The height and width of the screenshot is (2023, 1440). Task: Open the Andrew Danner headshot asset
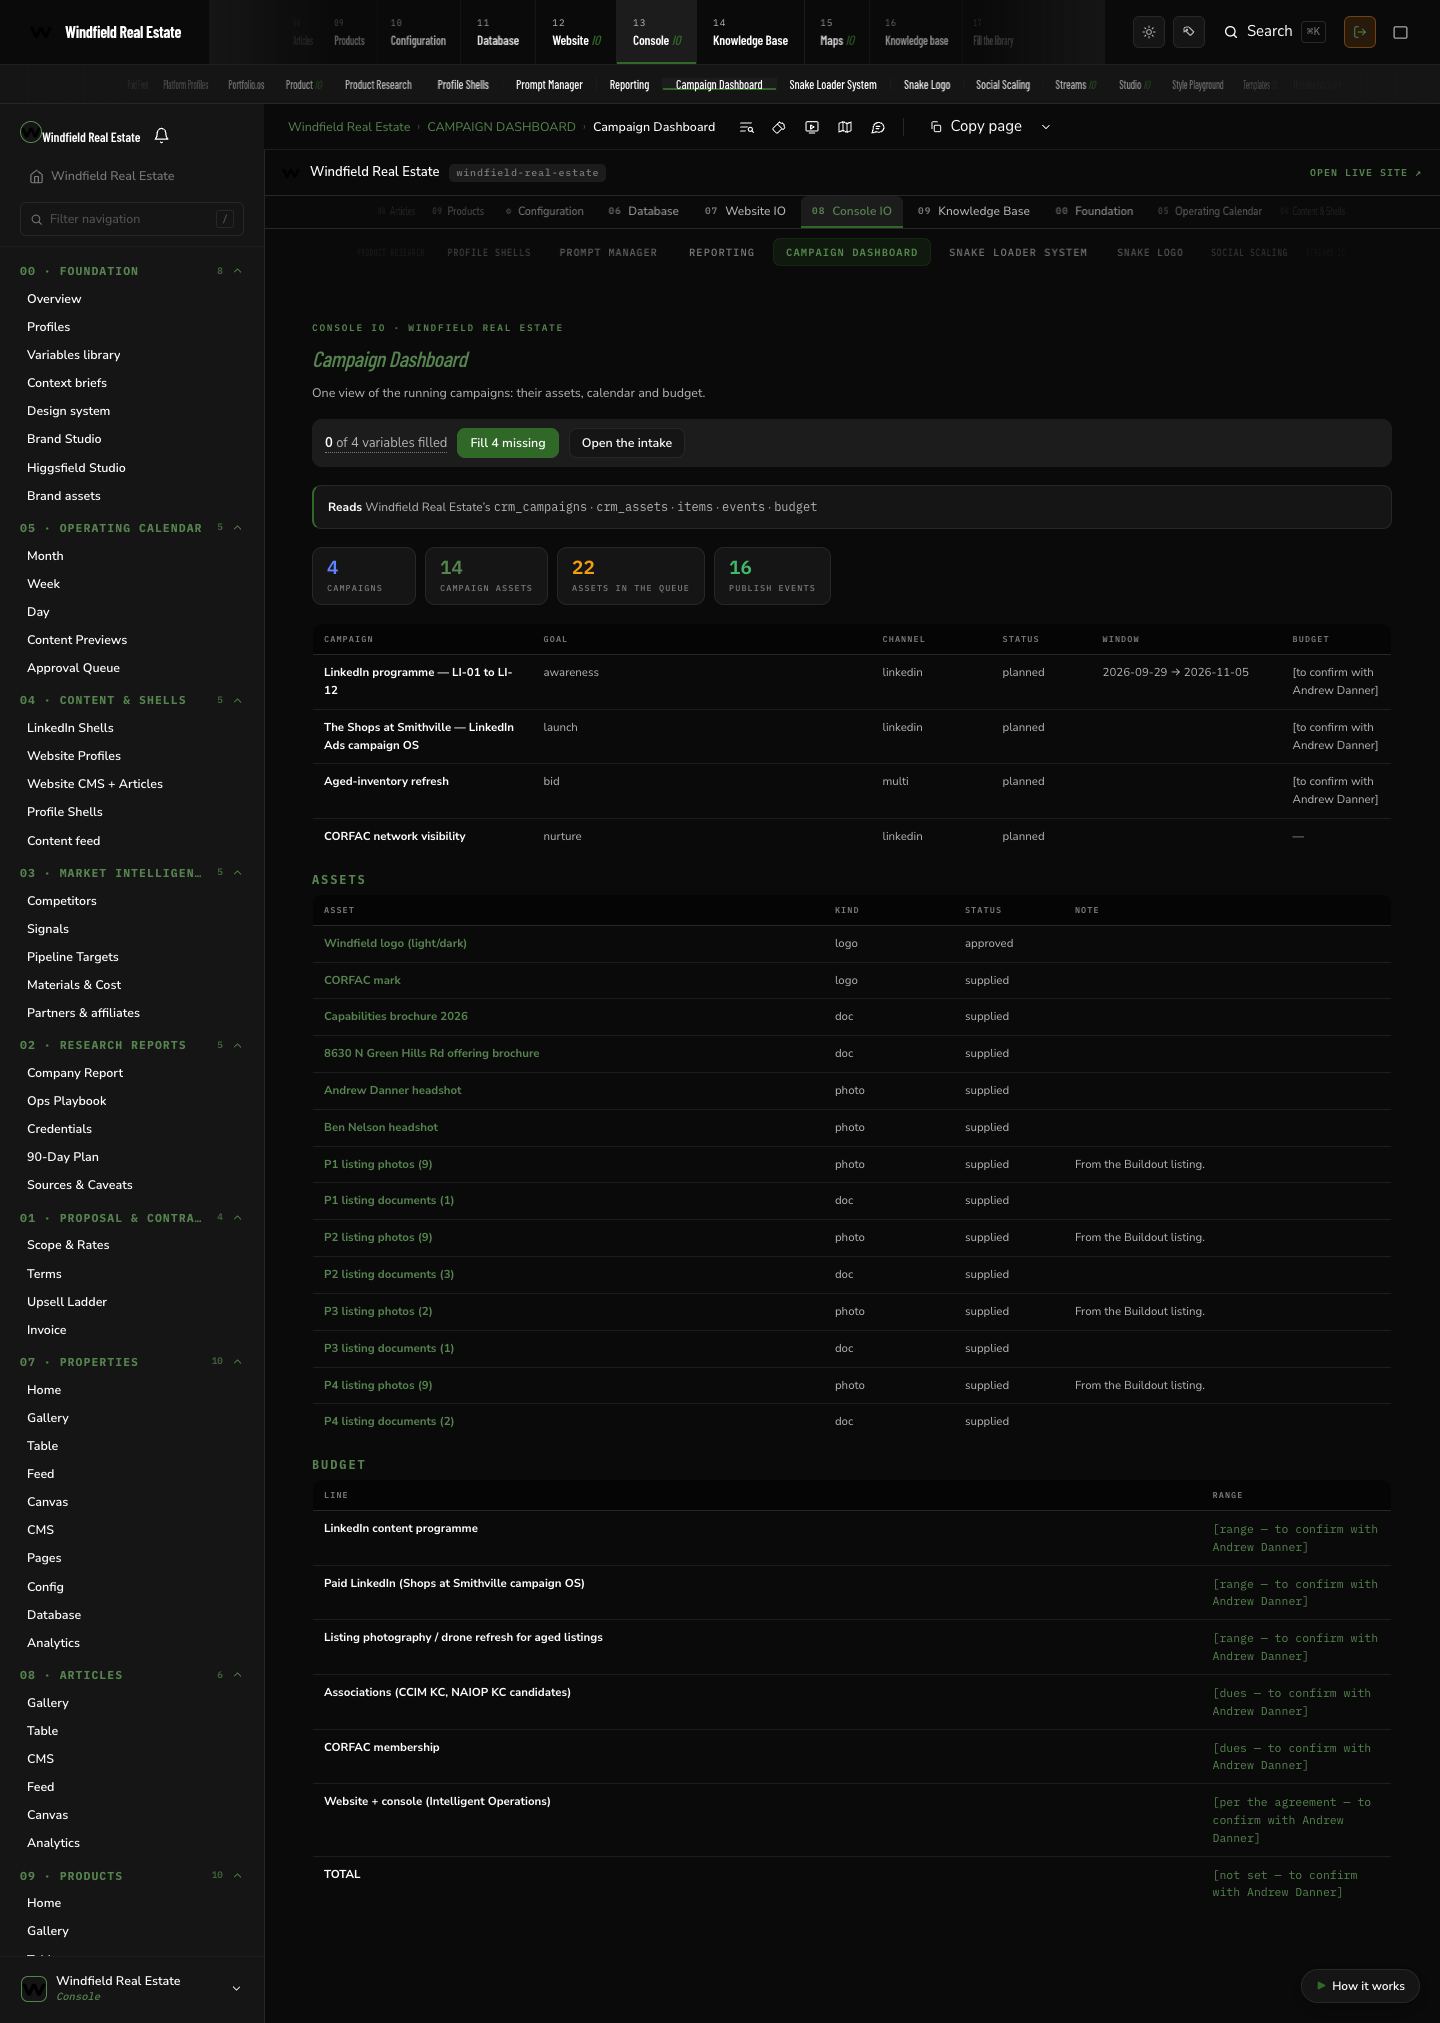pyautogui.click(x=393, y=1090)
